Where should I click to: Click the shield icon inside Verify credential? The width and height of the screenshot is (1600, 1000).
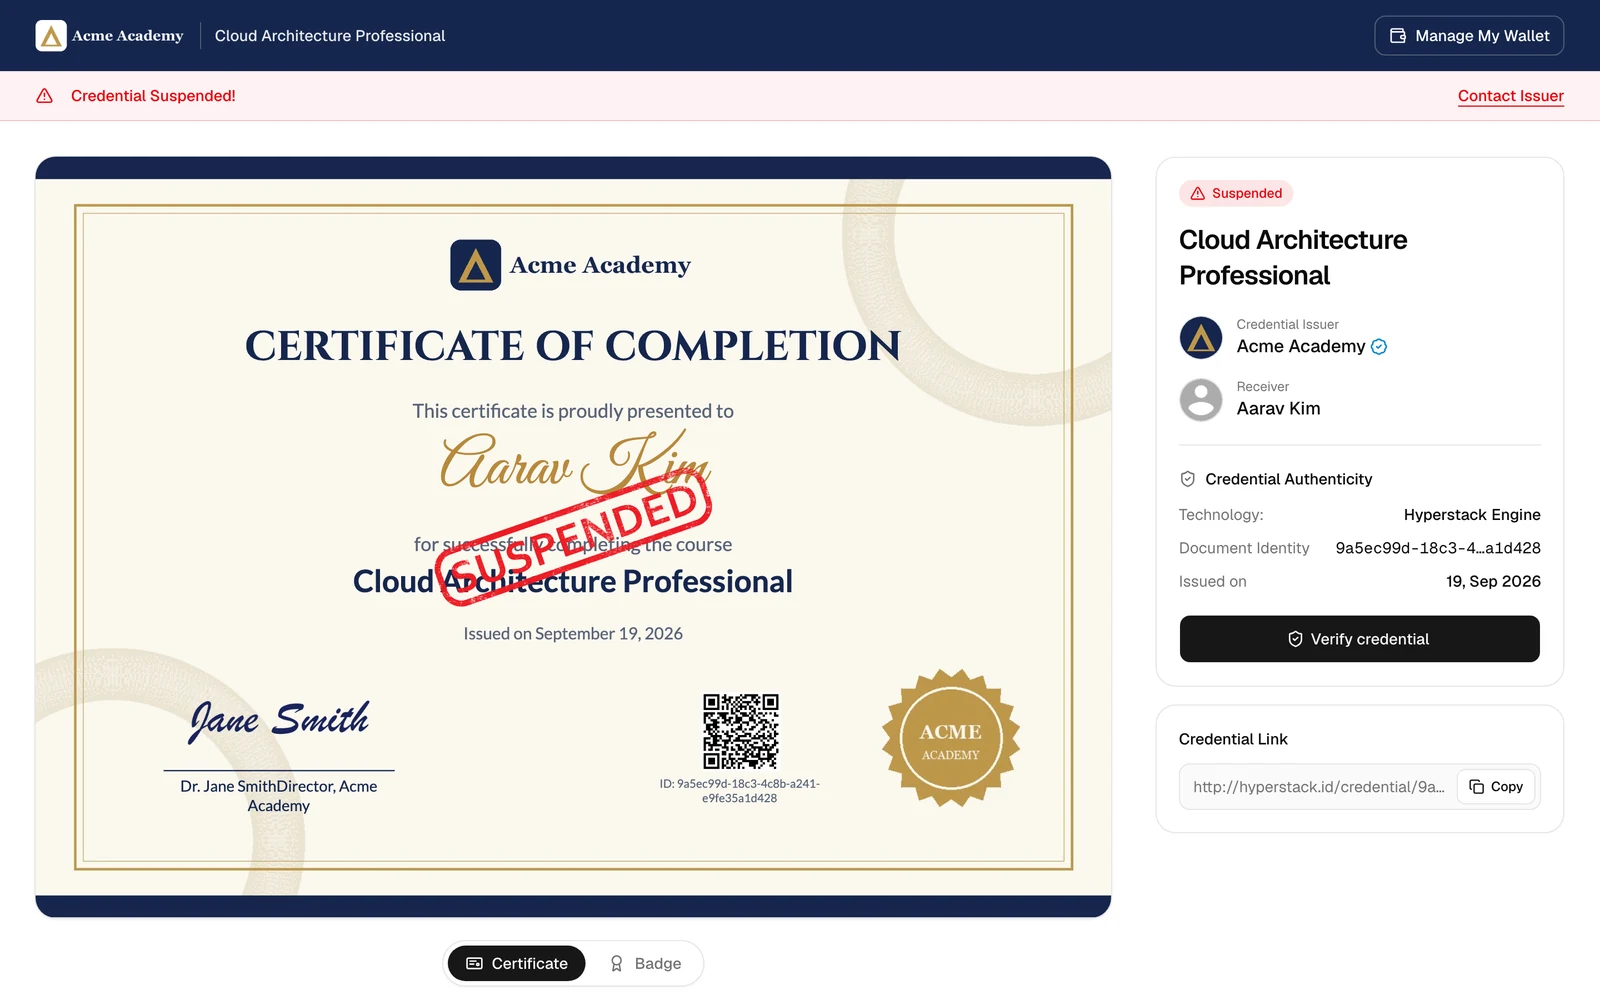pyautogui.click(x=1295, y=639)
